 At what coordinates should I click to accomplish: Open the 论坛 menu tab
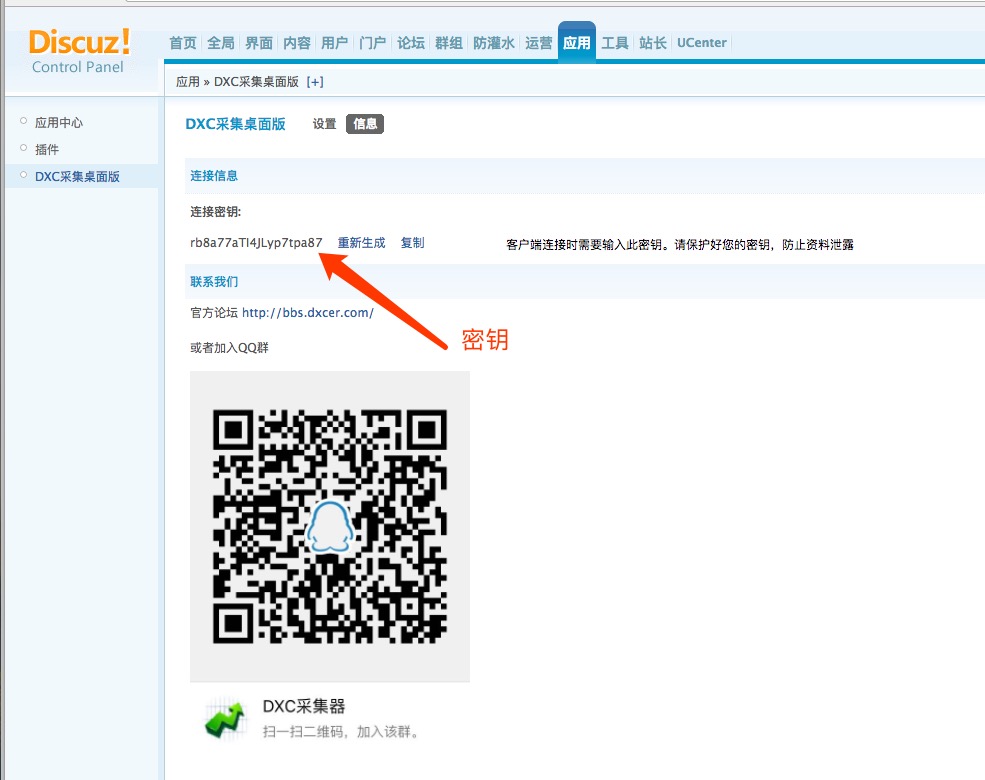[411, 43]
